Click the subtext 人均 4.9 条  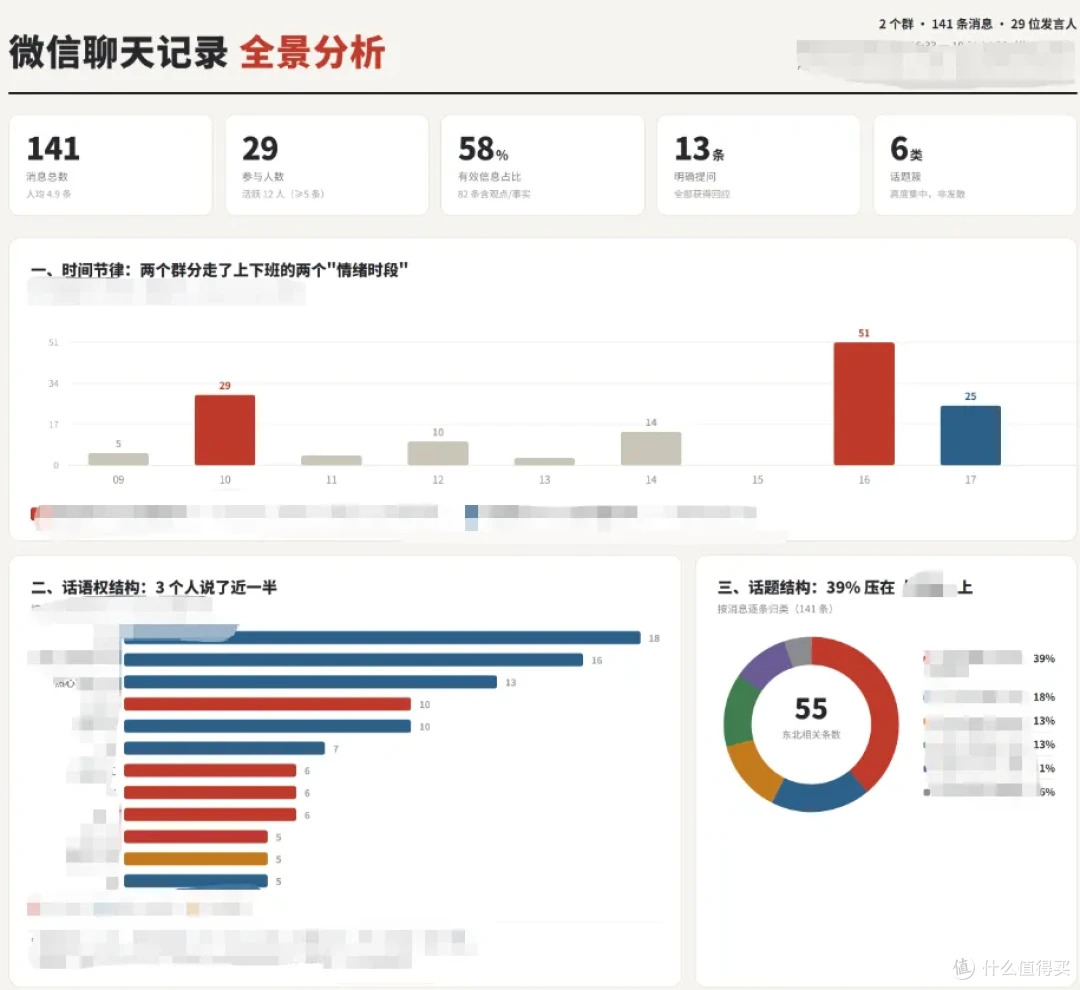click(49, 194)
